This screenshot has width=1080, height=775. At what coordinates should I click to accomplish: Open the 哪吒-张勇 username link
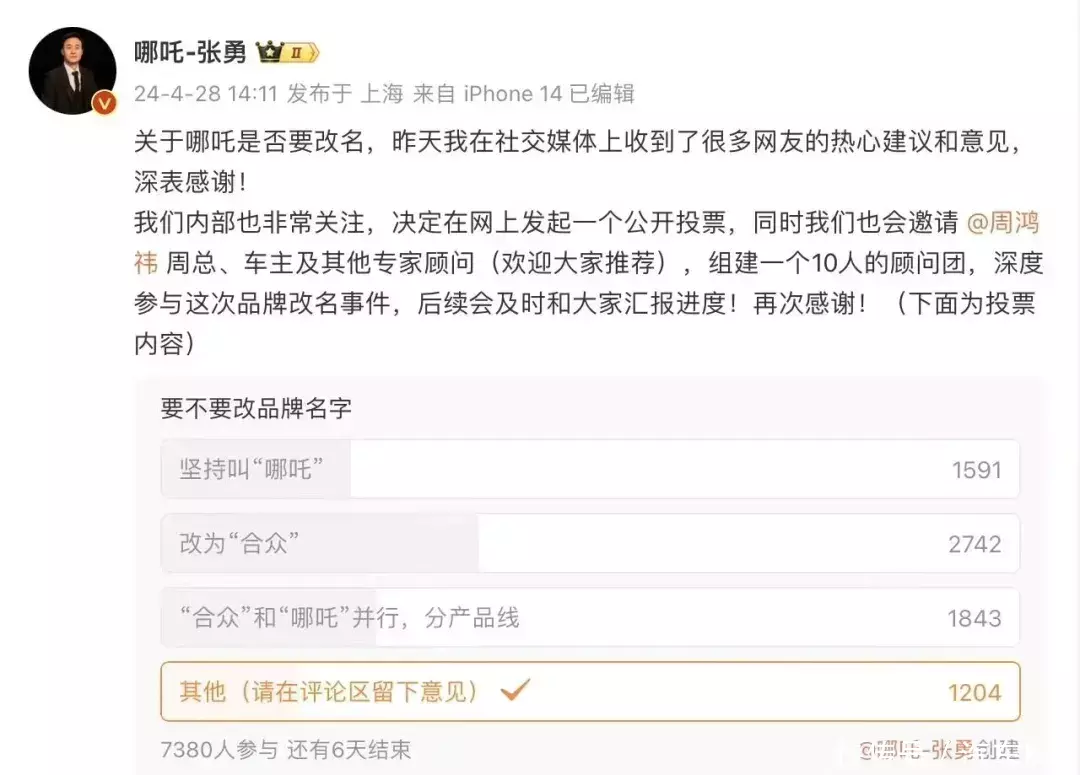tap(190, 52)
